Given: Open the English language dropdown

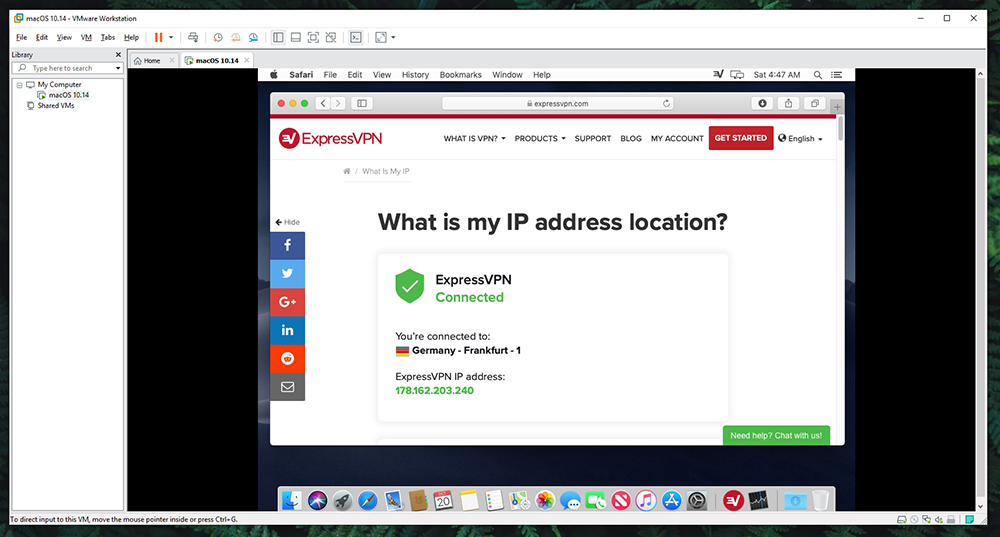Looking at the screenshot, I should 800,138.
